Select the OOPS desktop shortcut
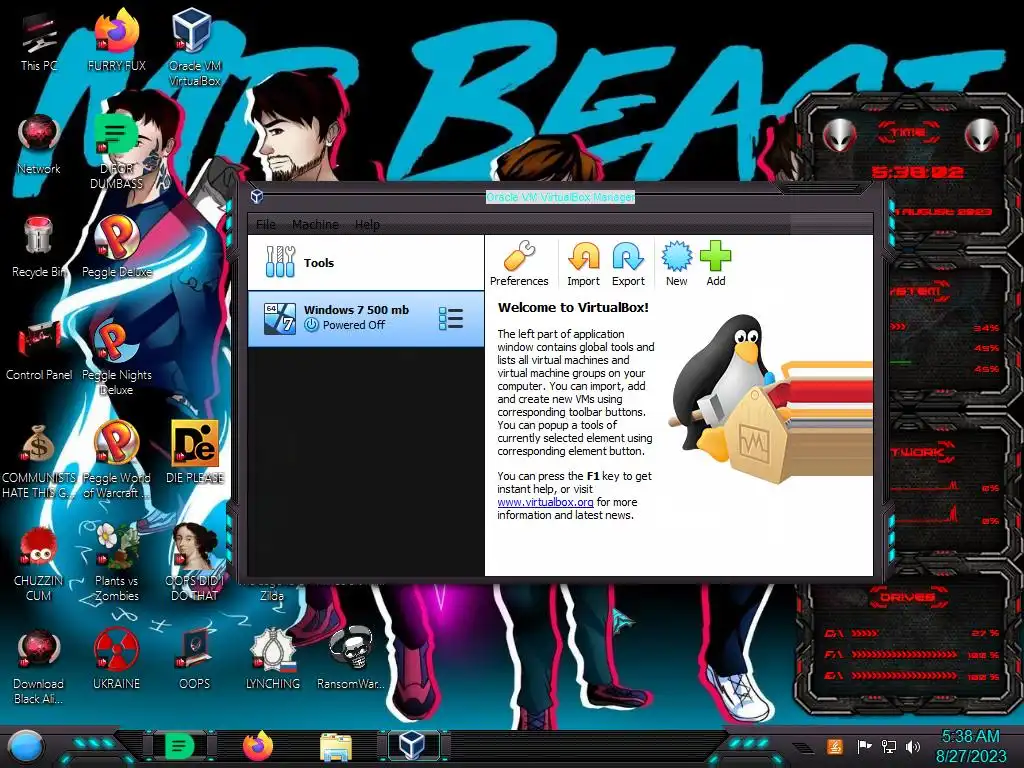 (x=195, y=660)
